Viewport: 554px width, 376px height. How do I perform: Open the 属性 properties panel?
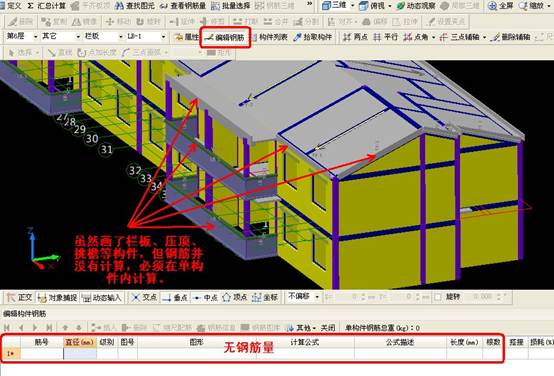(187, 37)
